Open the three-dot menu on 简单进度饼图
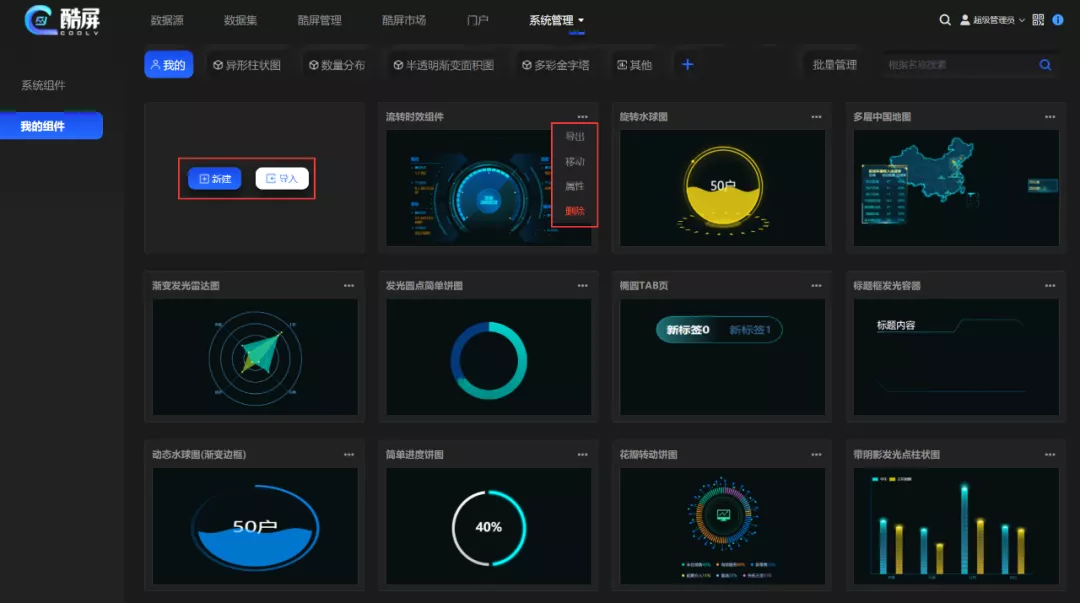Image resolution: width=1080 pixels, height=603 pixels. point(582,455)
